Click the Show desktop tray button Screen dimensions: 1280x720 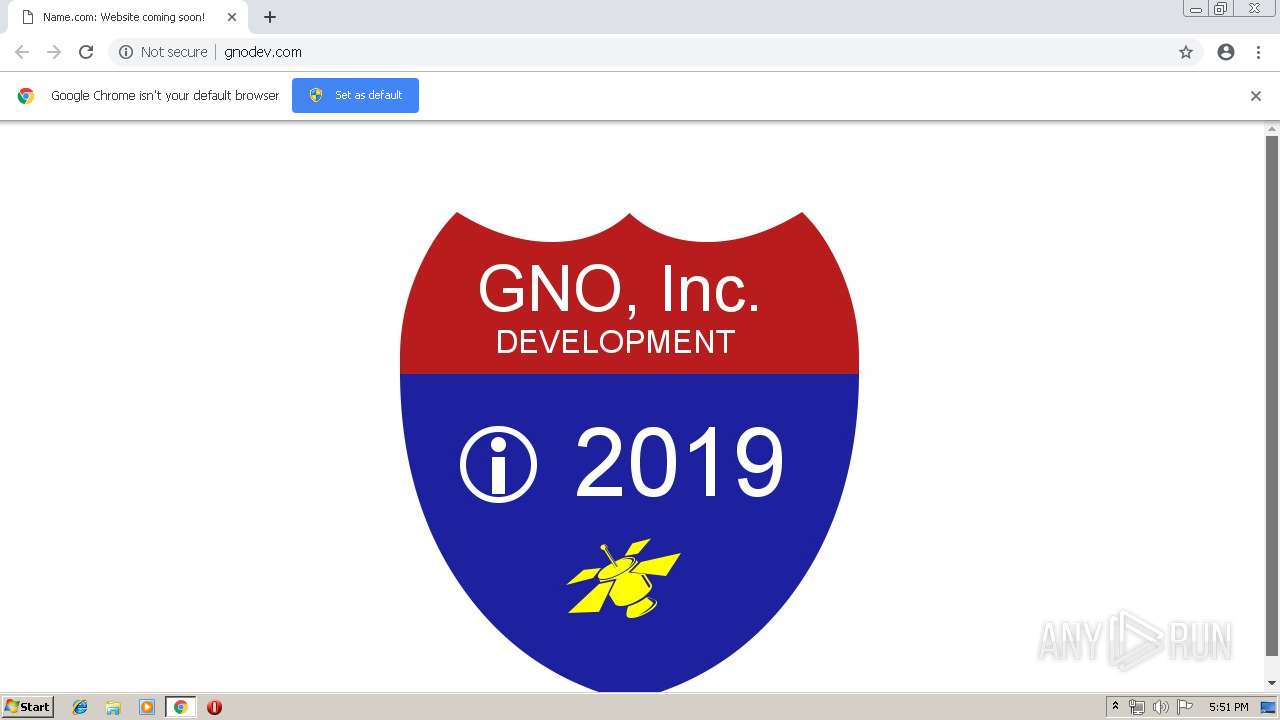[x=1268, y=707]
